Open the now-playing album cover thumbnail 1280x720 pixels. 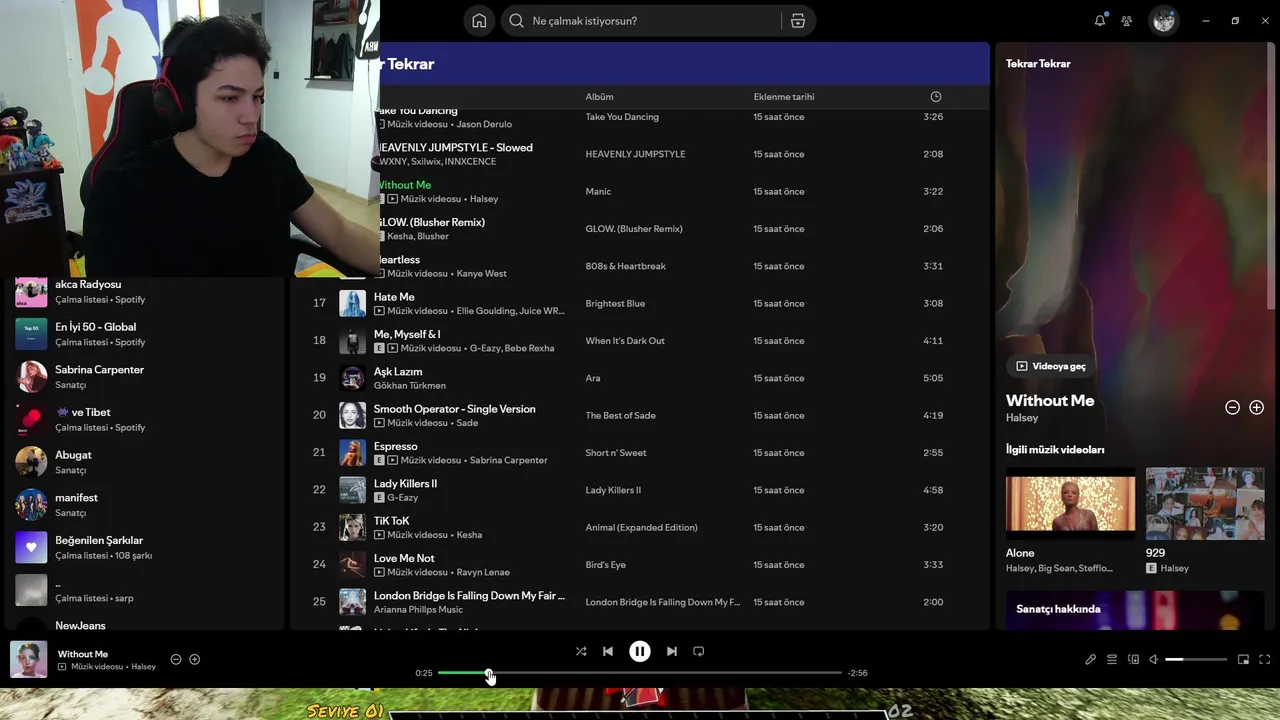28,659
